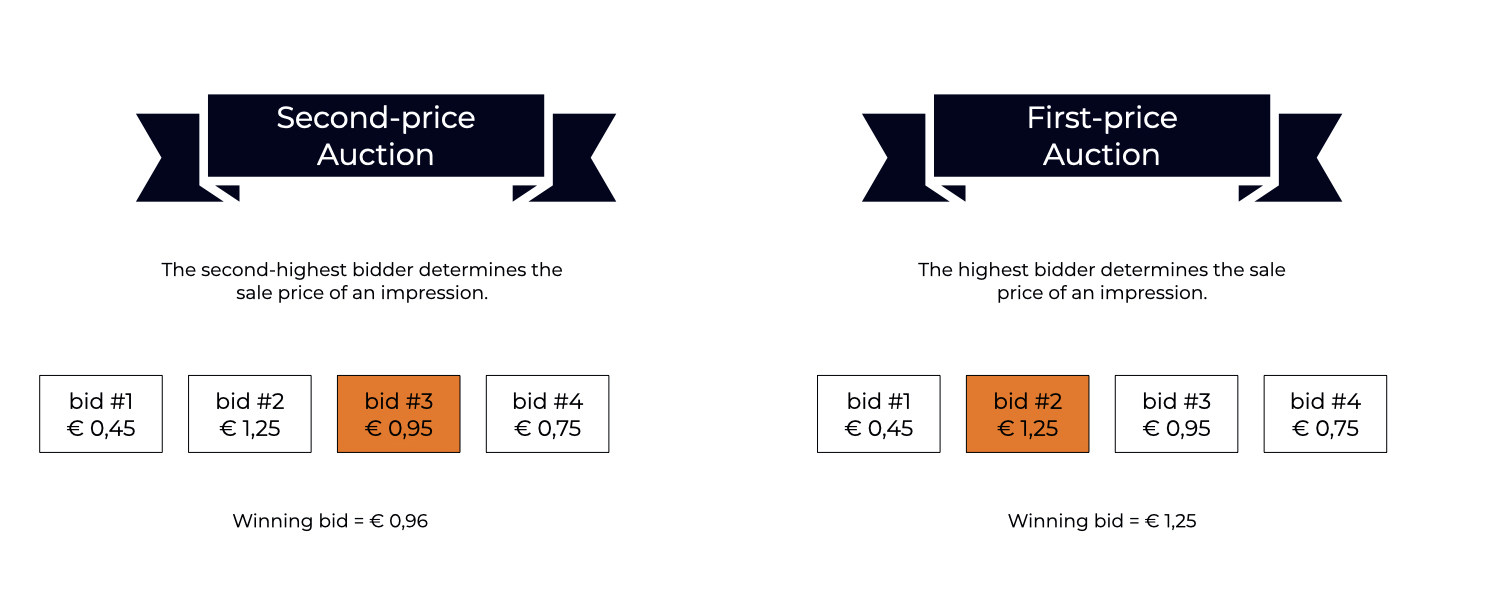Click orange bid #2 box €1,25
1487x592 pixels.
click(1028, 414)
